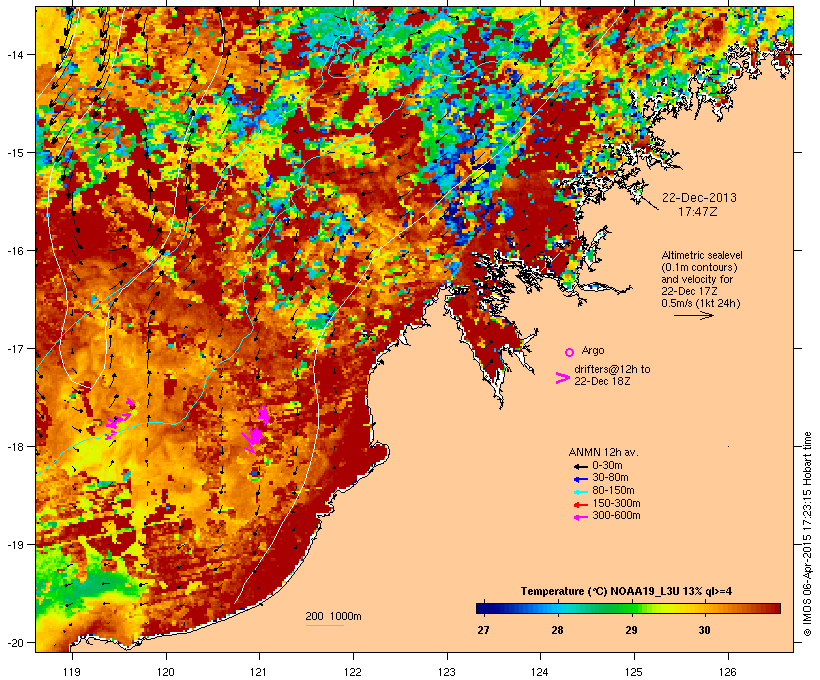Click the magenta drifters arrowhead legend symbol
The width and height of the screenshot is (820, 680).
point(562,378)
